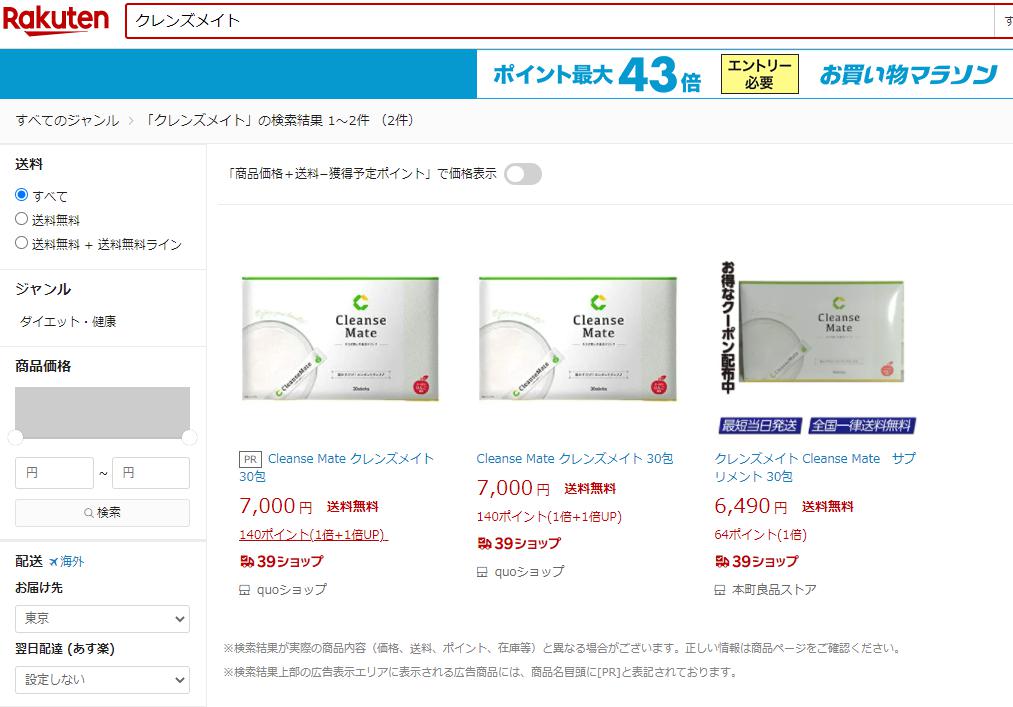The width and height of the screenshot is (1013, 707).
Task: Click the 最短当日発送 badge
Action: (x=760, y=425)
